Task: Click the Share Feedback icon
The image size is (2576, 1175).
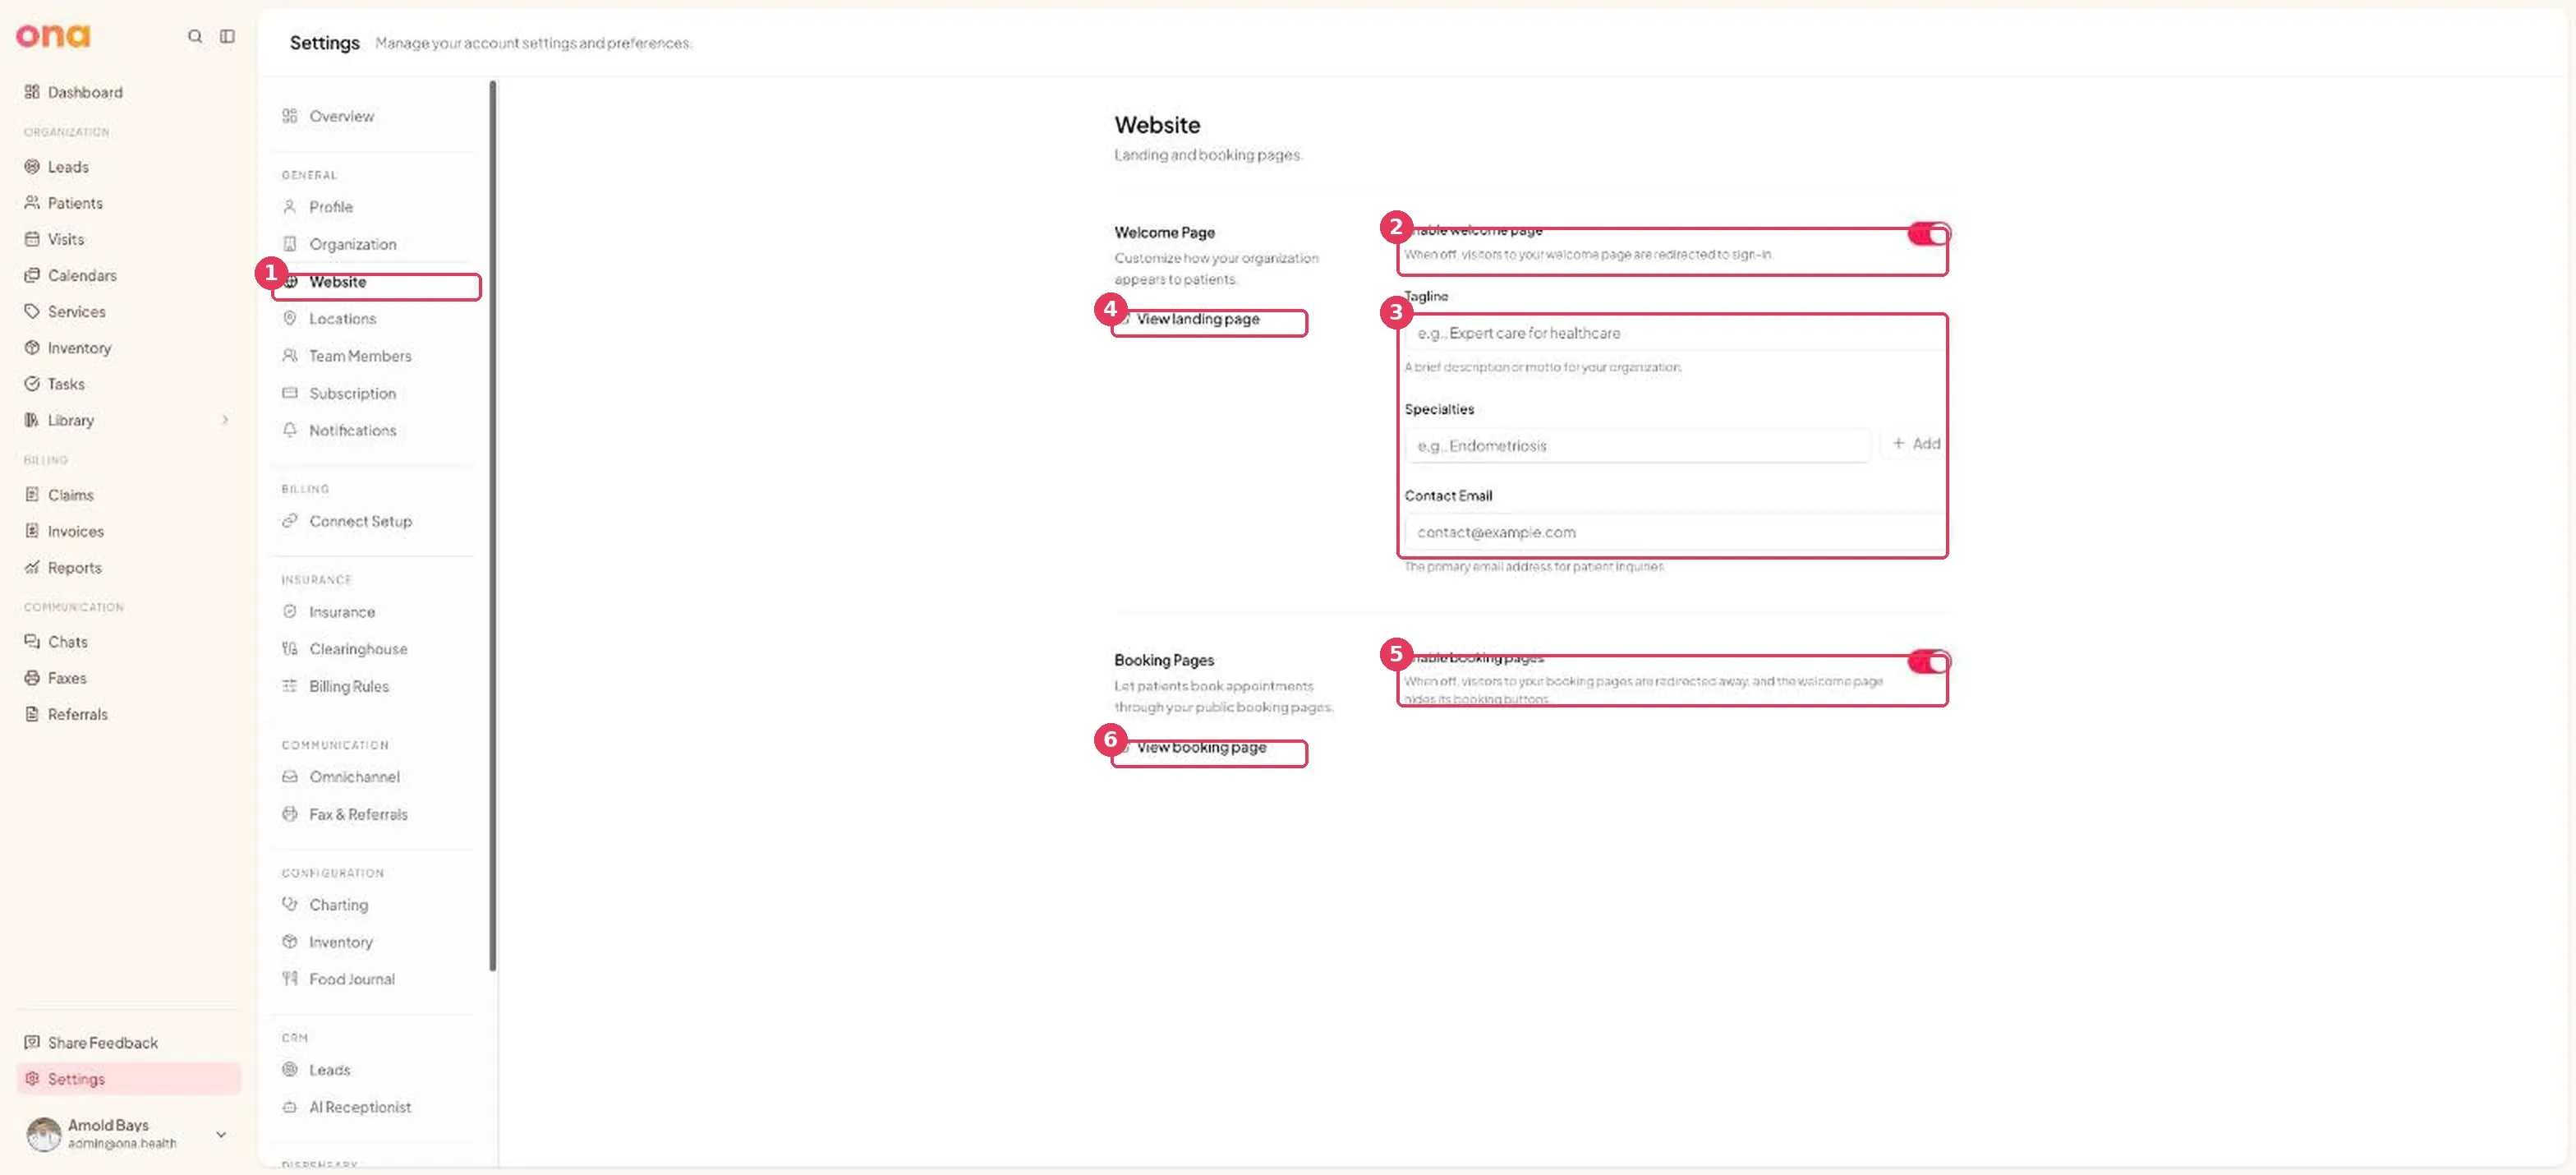Action: pos(32,1042)
